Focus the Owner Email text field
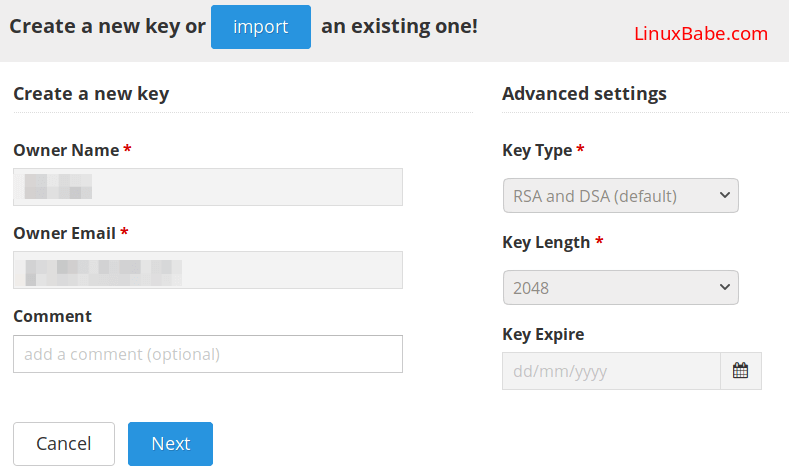 point(208,270)
